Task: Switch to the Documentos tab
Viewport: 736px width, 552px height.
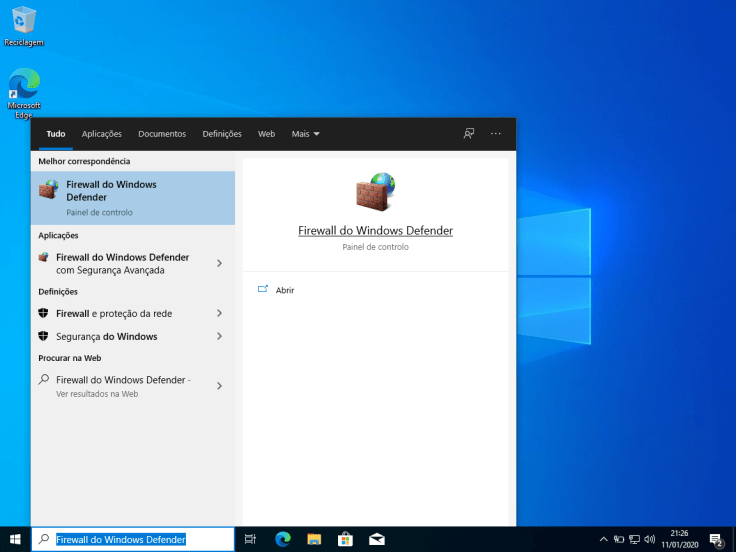Action: click(162, 134)
